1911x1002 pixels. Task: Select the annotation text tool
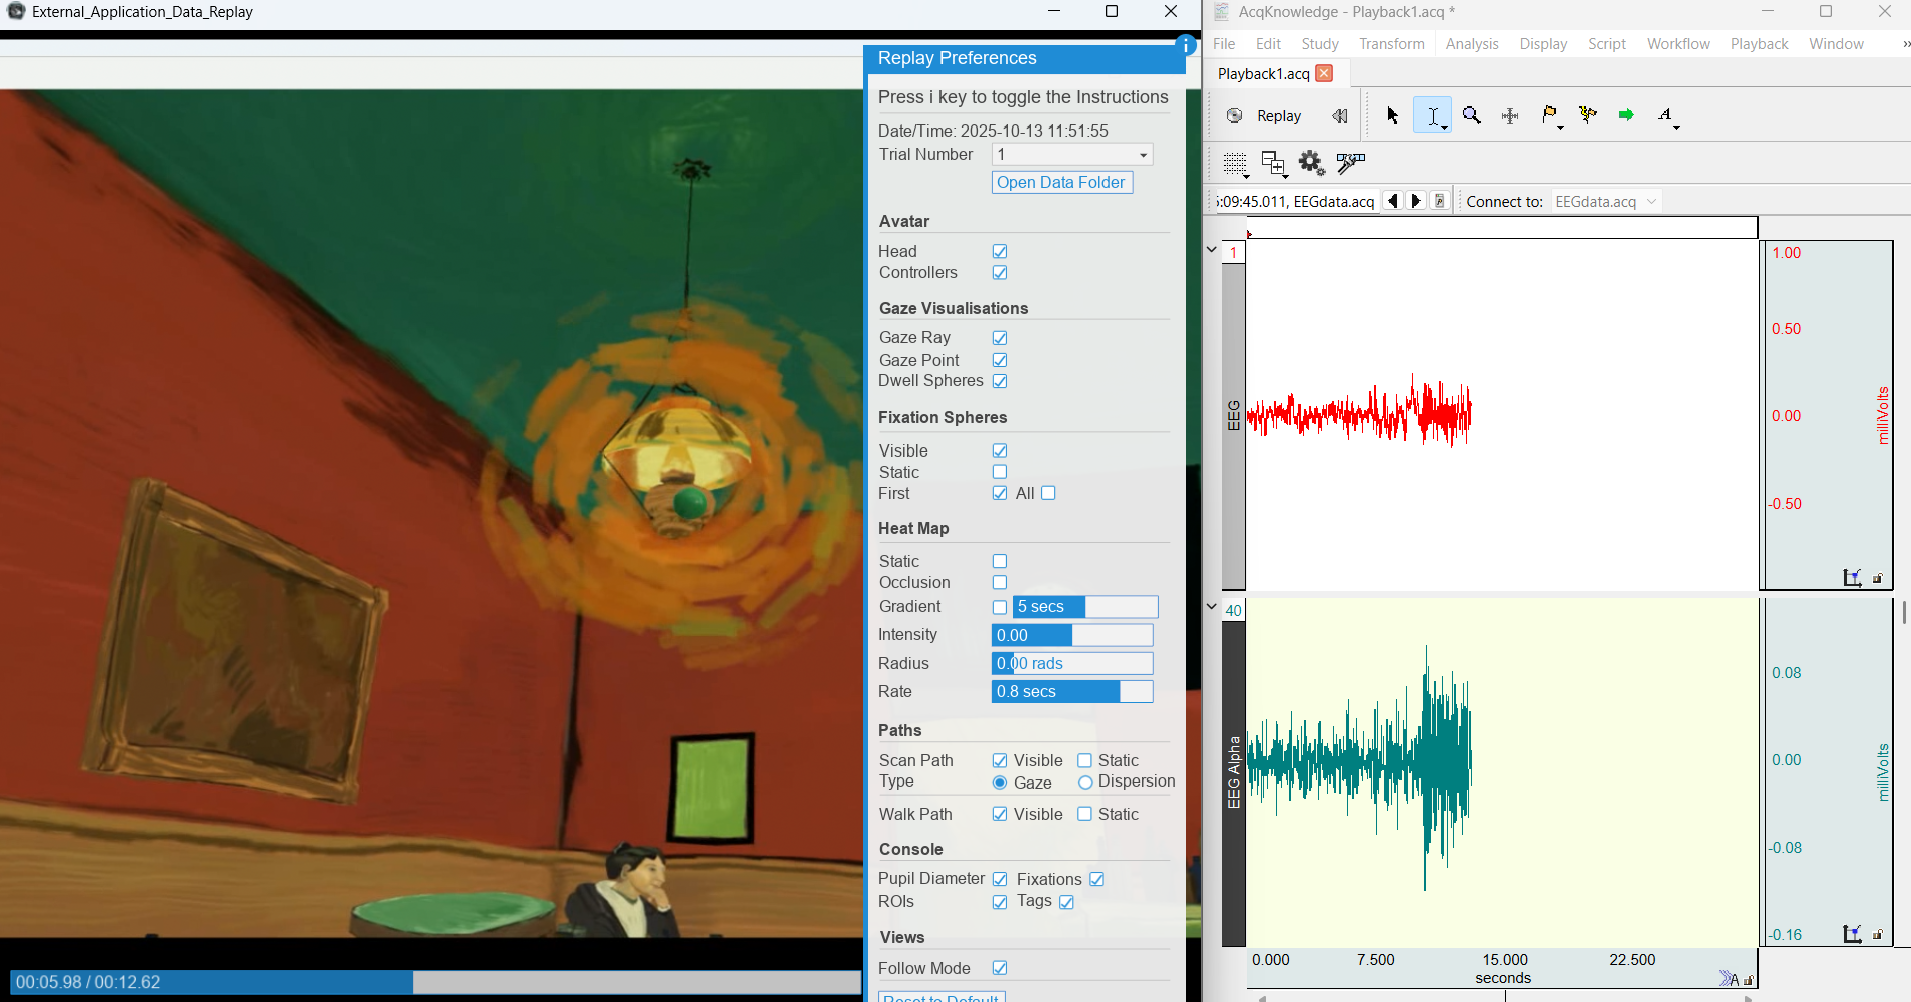click(1666, 116)
